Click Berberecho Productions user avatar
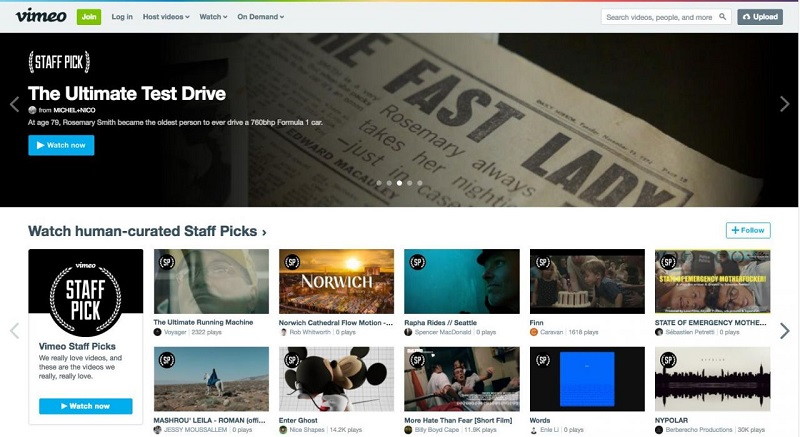 (x=659, y=430)
